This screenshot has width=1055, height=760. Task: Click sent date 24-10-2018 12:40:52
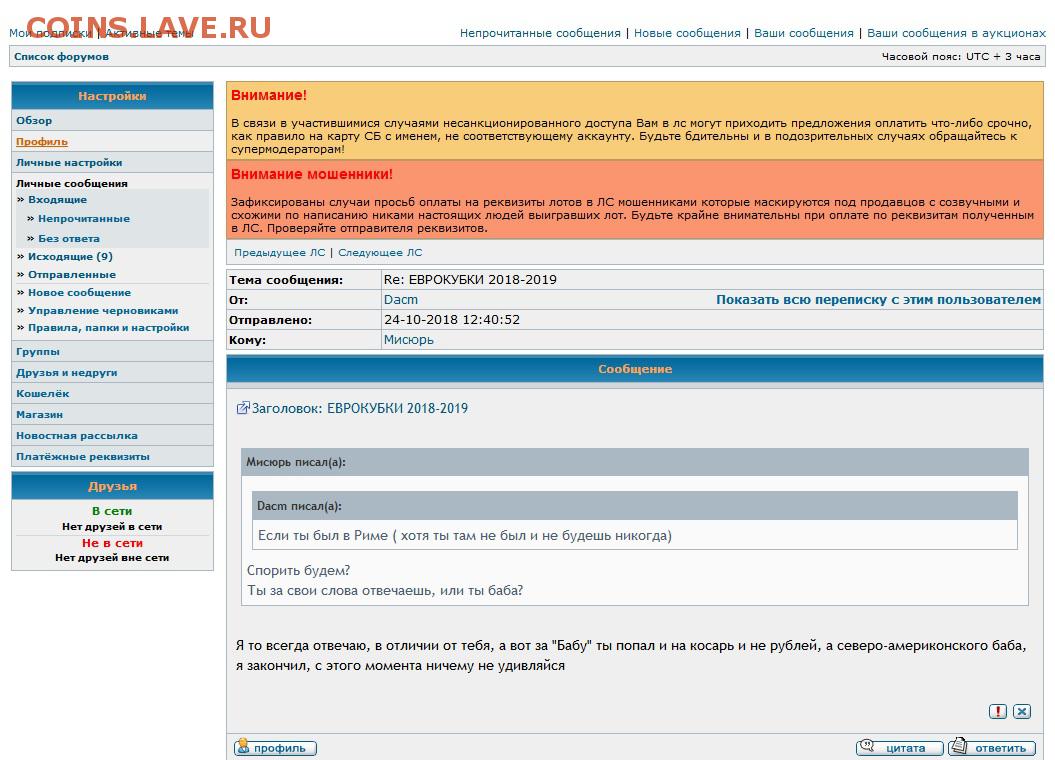click(x=451, y=319)
